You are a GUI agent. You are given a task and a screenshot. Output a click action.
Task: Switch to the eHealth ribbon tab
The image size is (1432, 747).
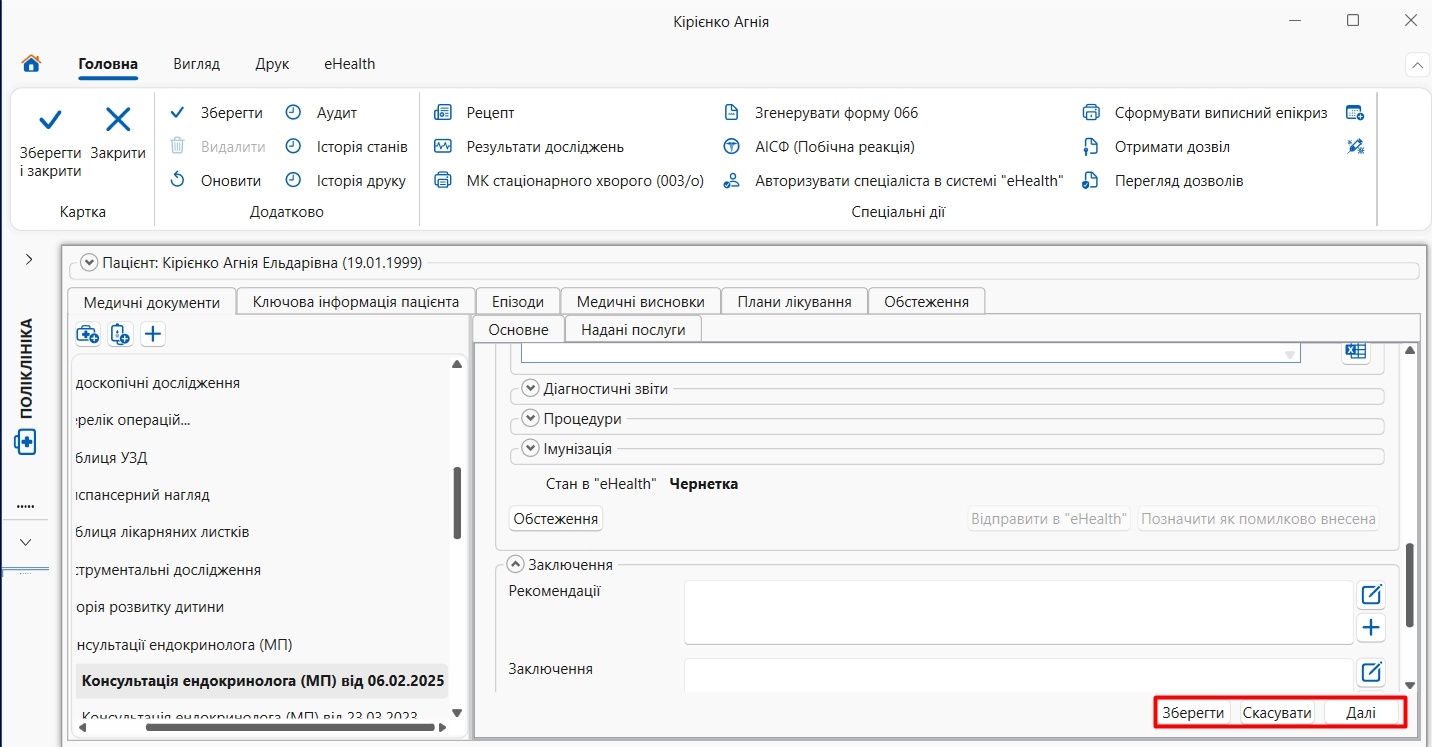pos(349,64)
